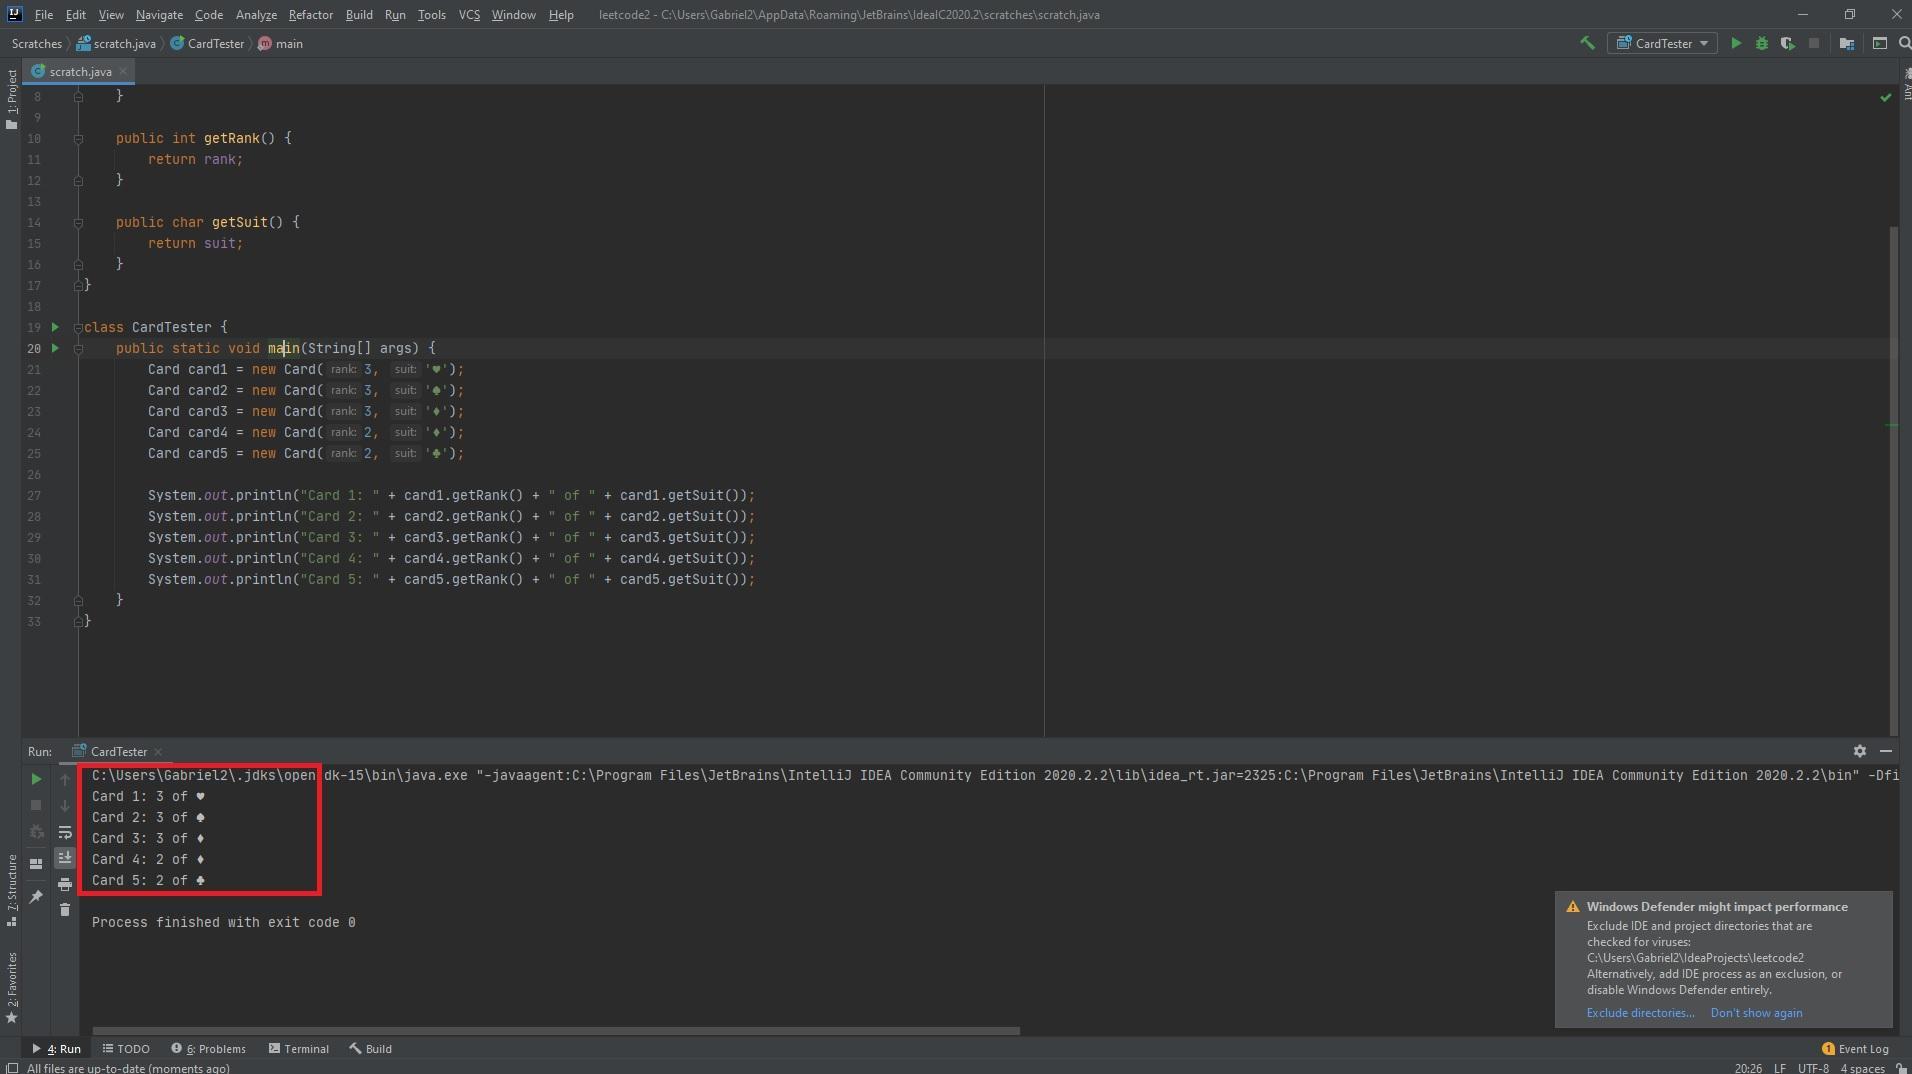Run CardTester with Coverage icon

(1787, 43)
